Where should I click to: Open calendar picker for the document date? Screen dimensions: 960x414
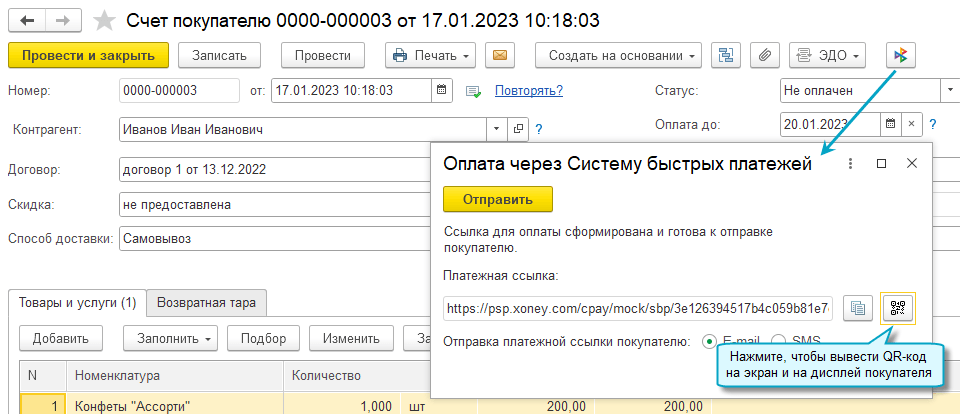coord(441,91)
